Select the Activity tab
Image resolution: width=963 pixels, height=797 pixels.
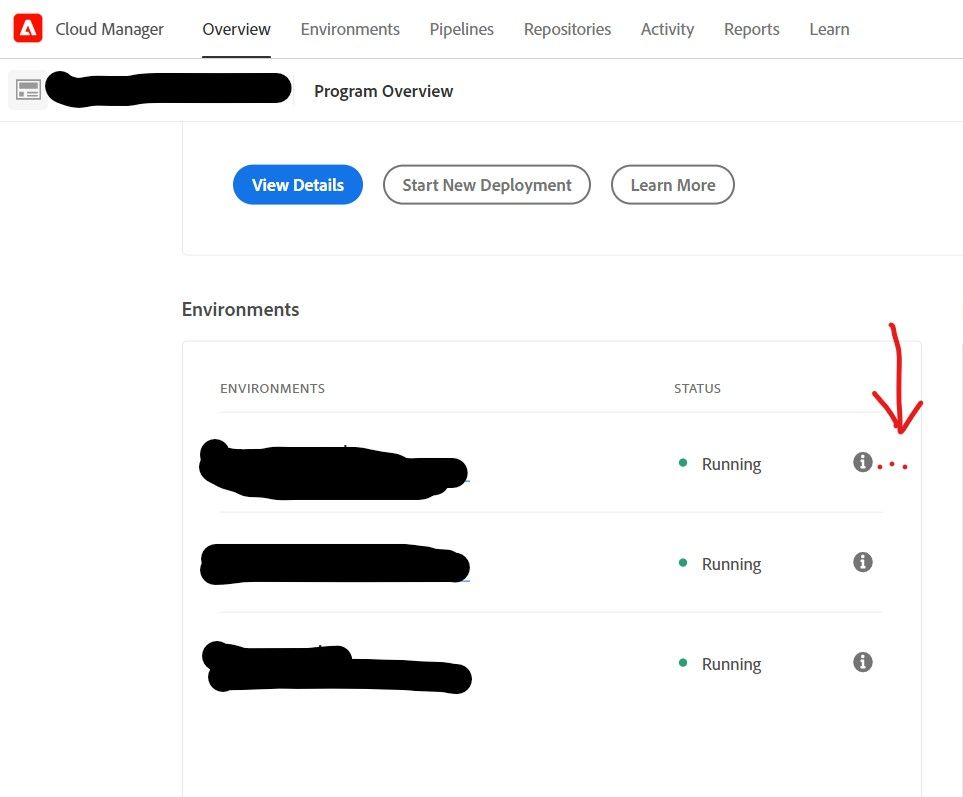pyautogui.click(x=667, y=29)
